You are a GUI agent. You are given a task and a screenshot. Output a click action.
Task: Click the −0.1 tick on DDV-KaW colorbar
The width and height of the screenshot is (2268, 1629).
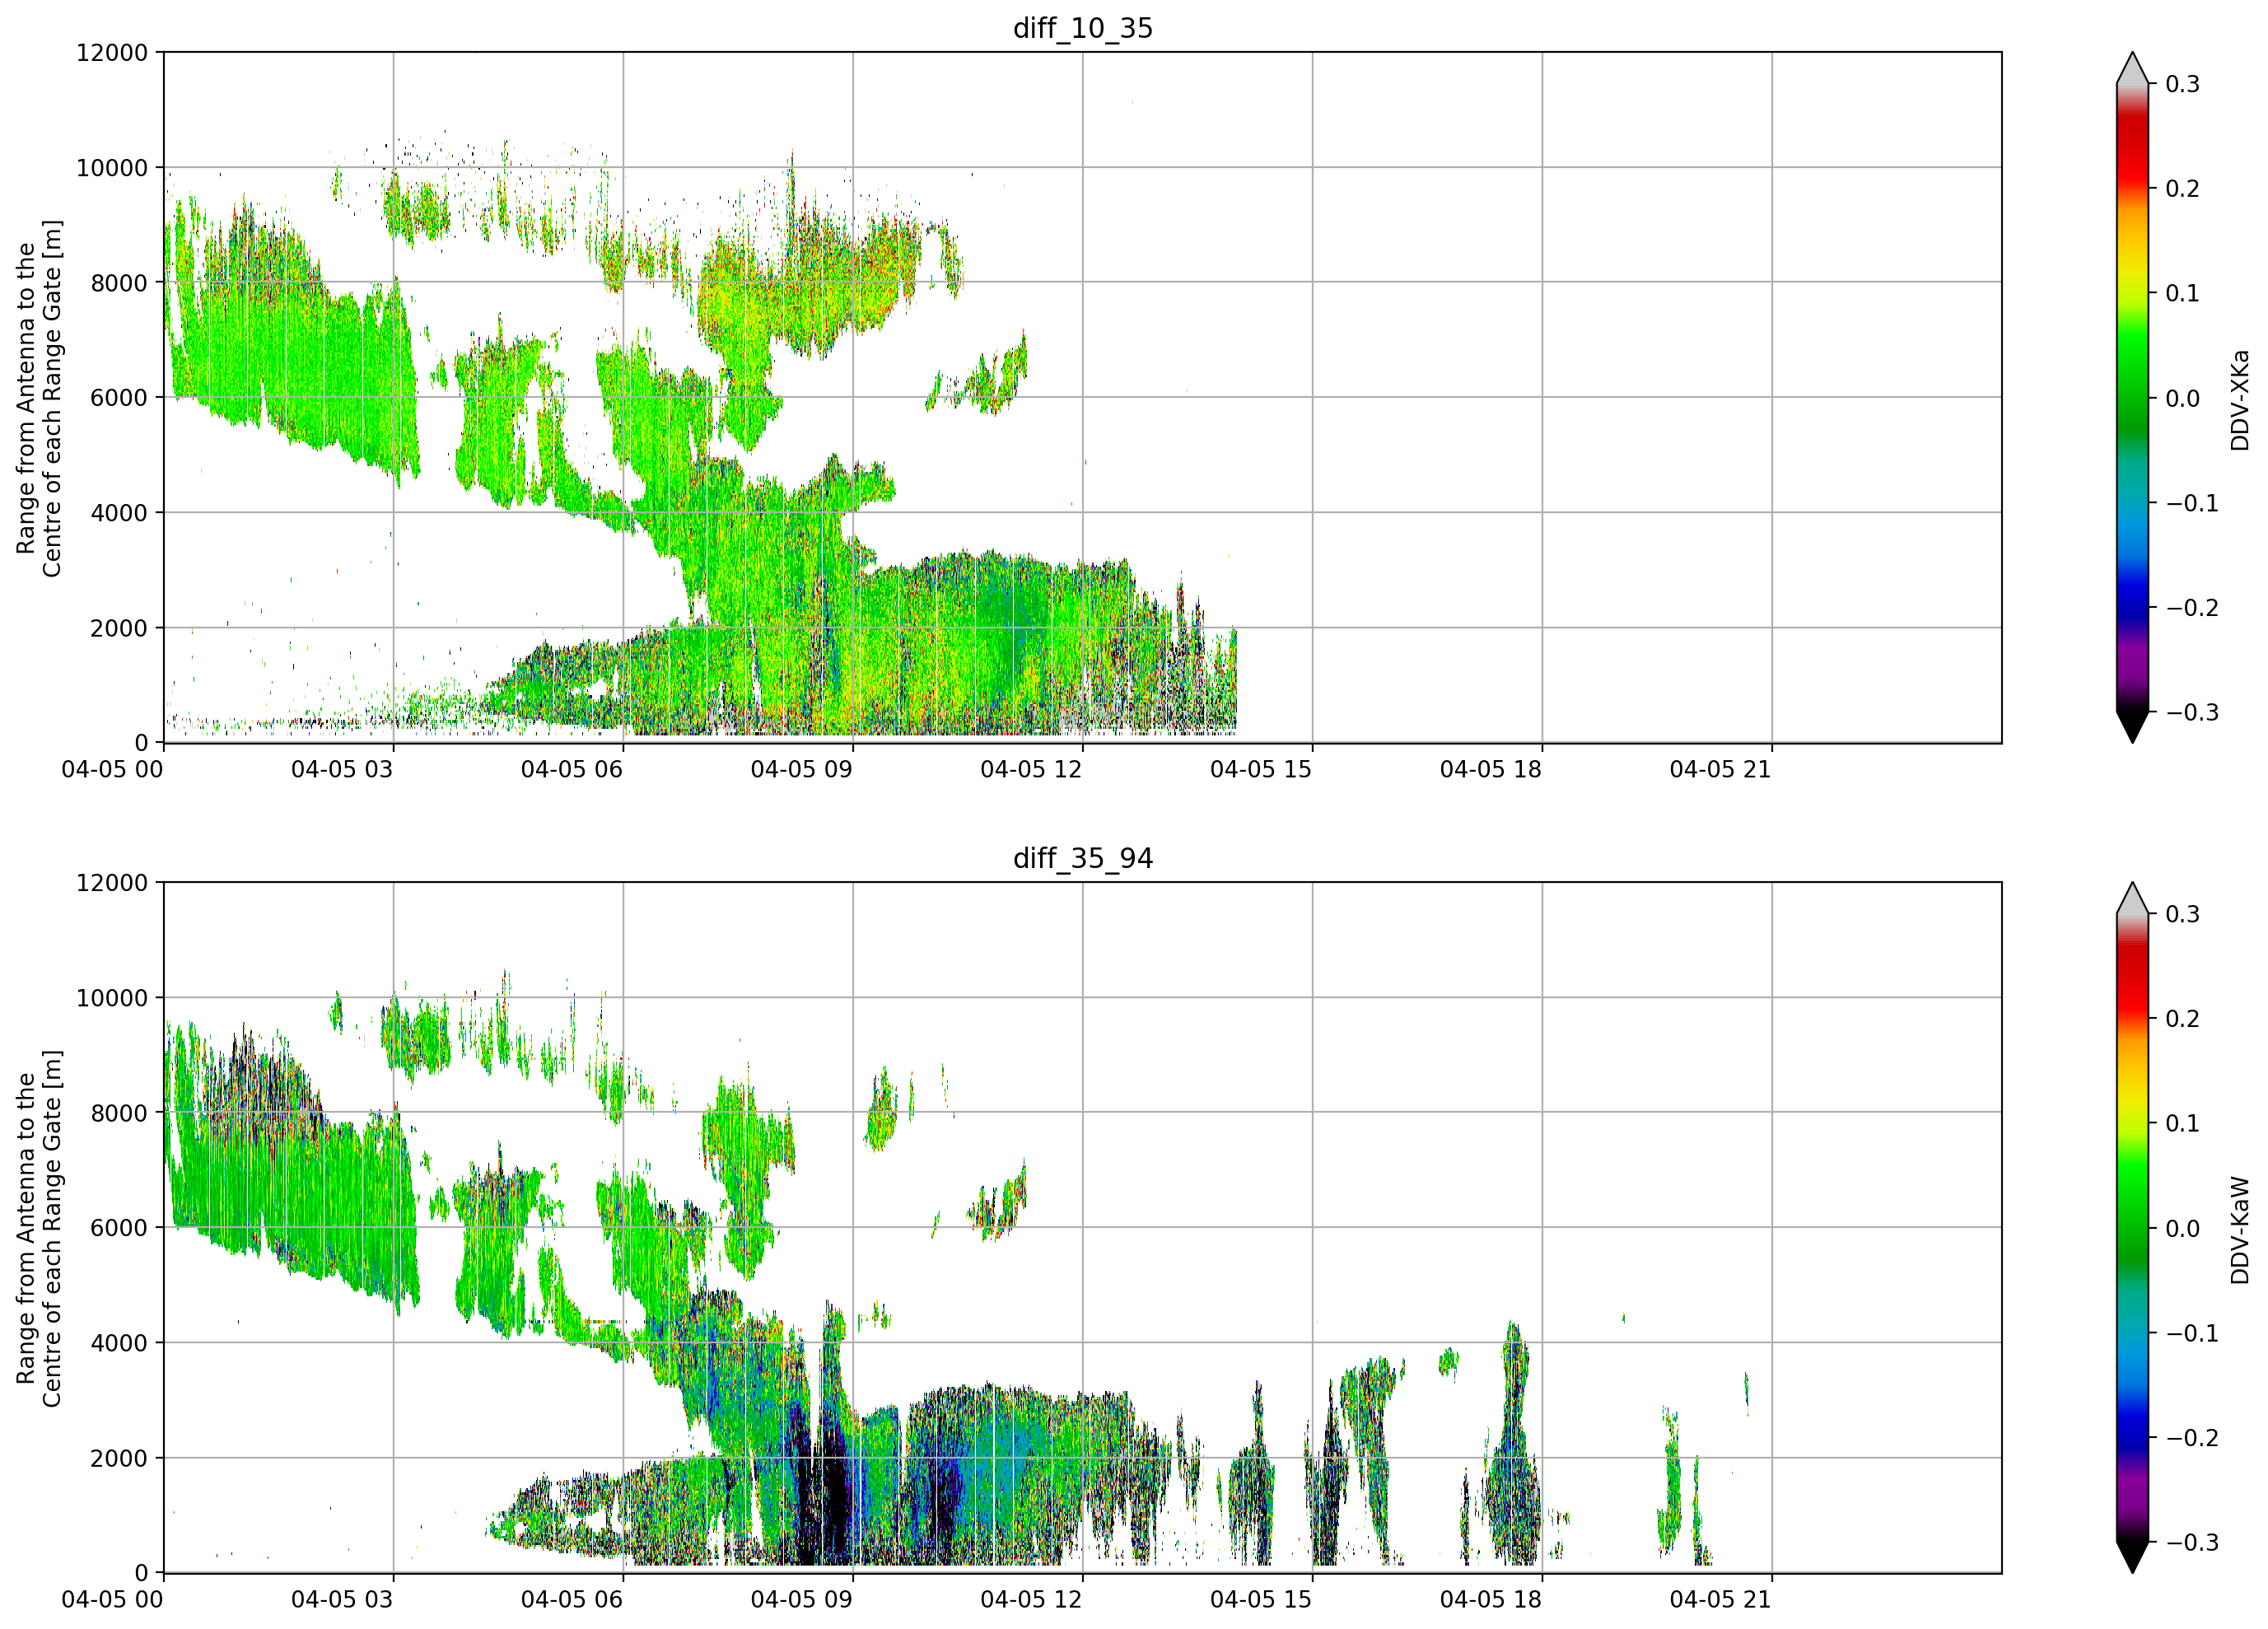[x=2192, y=1333]
